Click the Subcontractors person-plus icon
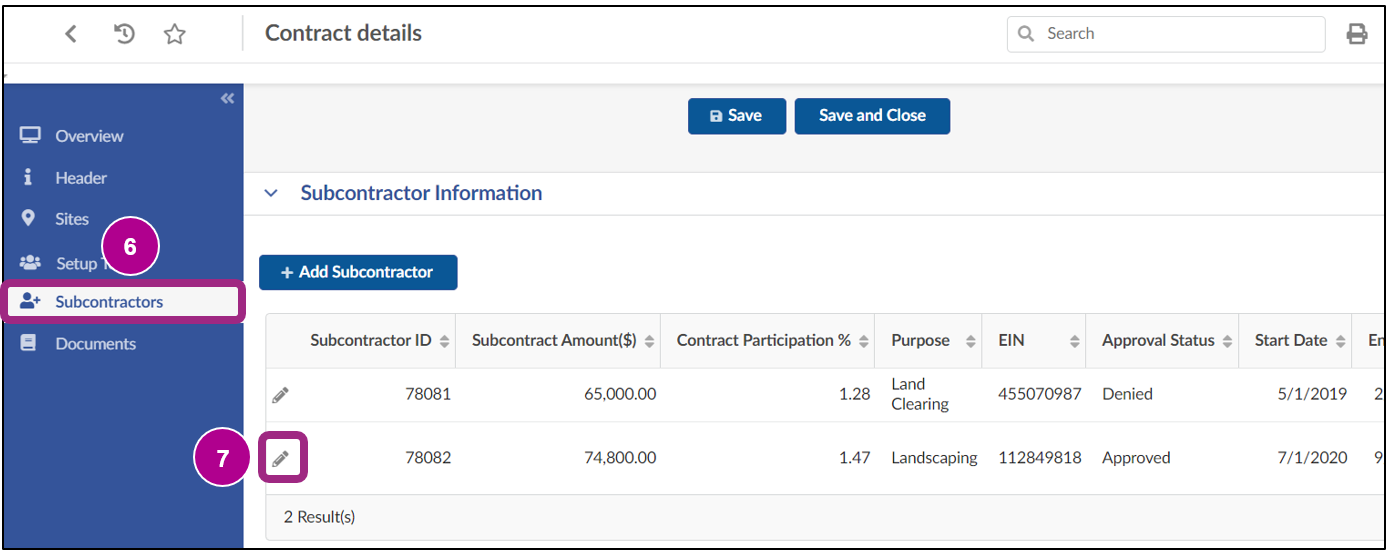The image size is (1392, 555). pyautogui.click(x=30, y=301)
